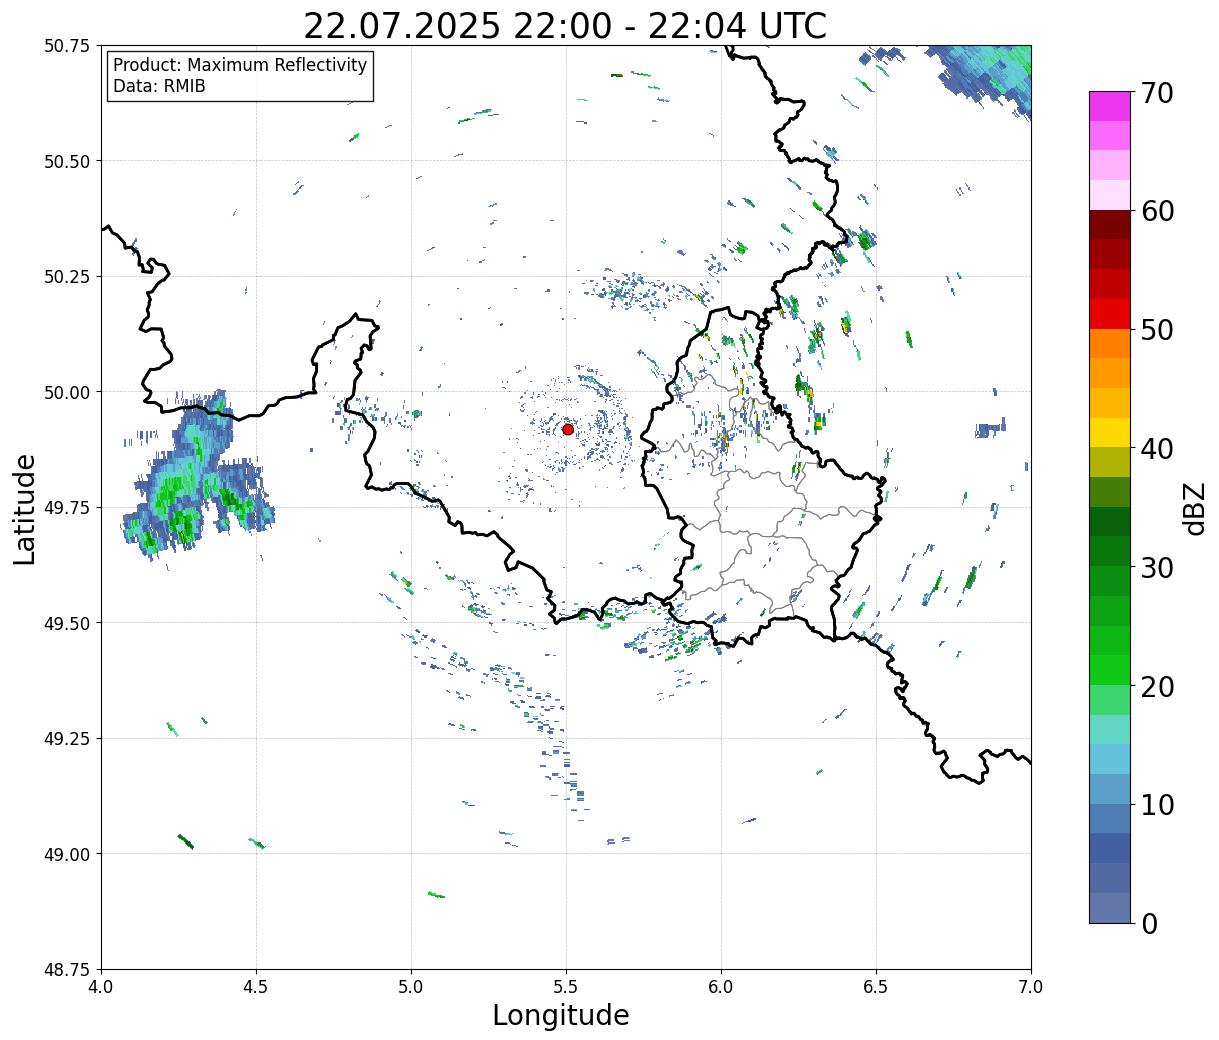Click the latitude tick label 50.75
1219x1040 pixels.
(66, 46)
